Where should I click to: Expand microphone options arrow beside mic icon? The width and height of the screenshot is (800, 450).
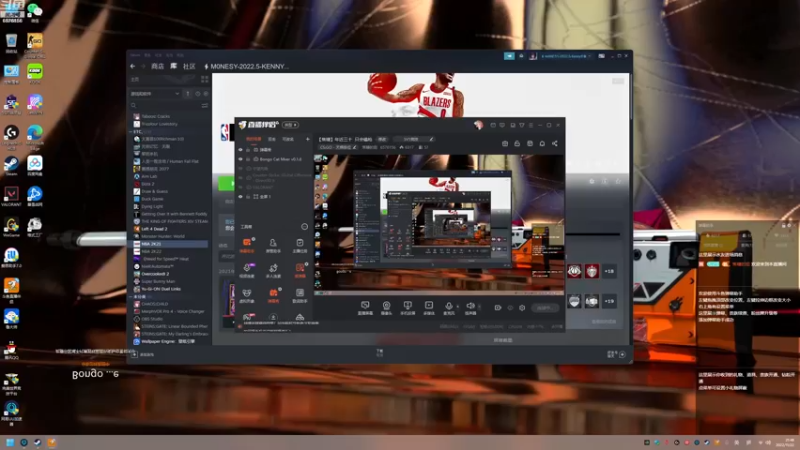click(x=457, y=307)
